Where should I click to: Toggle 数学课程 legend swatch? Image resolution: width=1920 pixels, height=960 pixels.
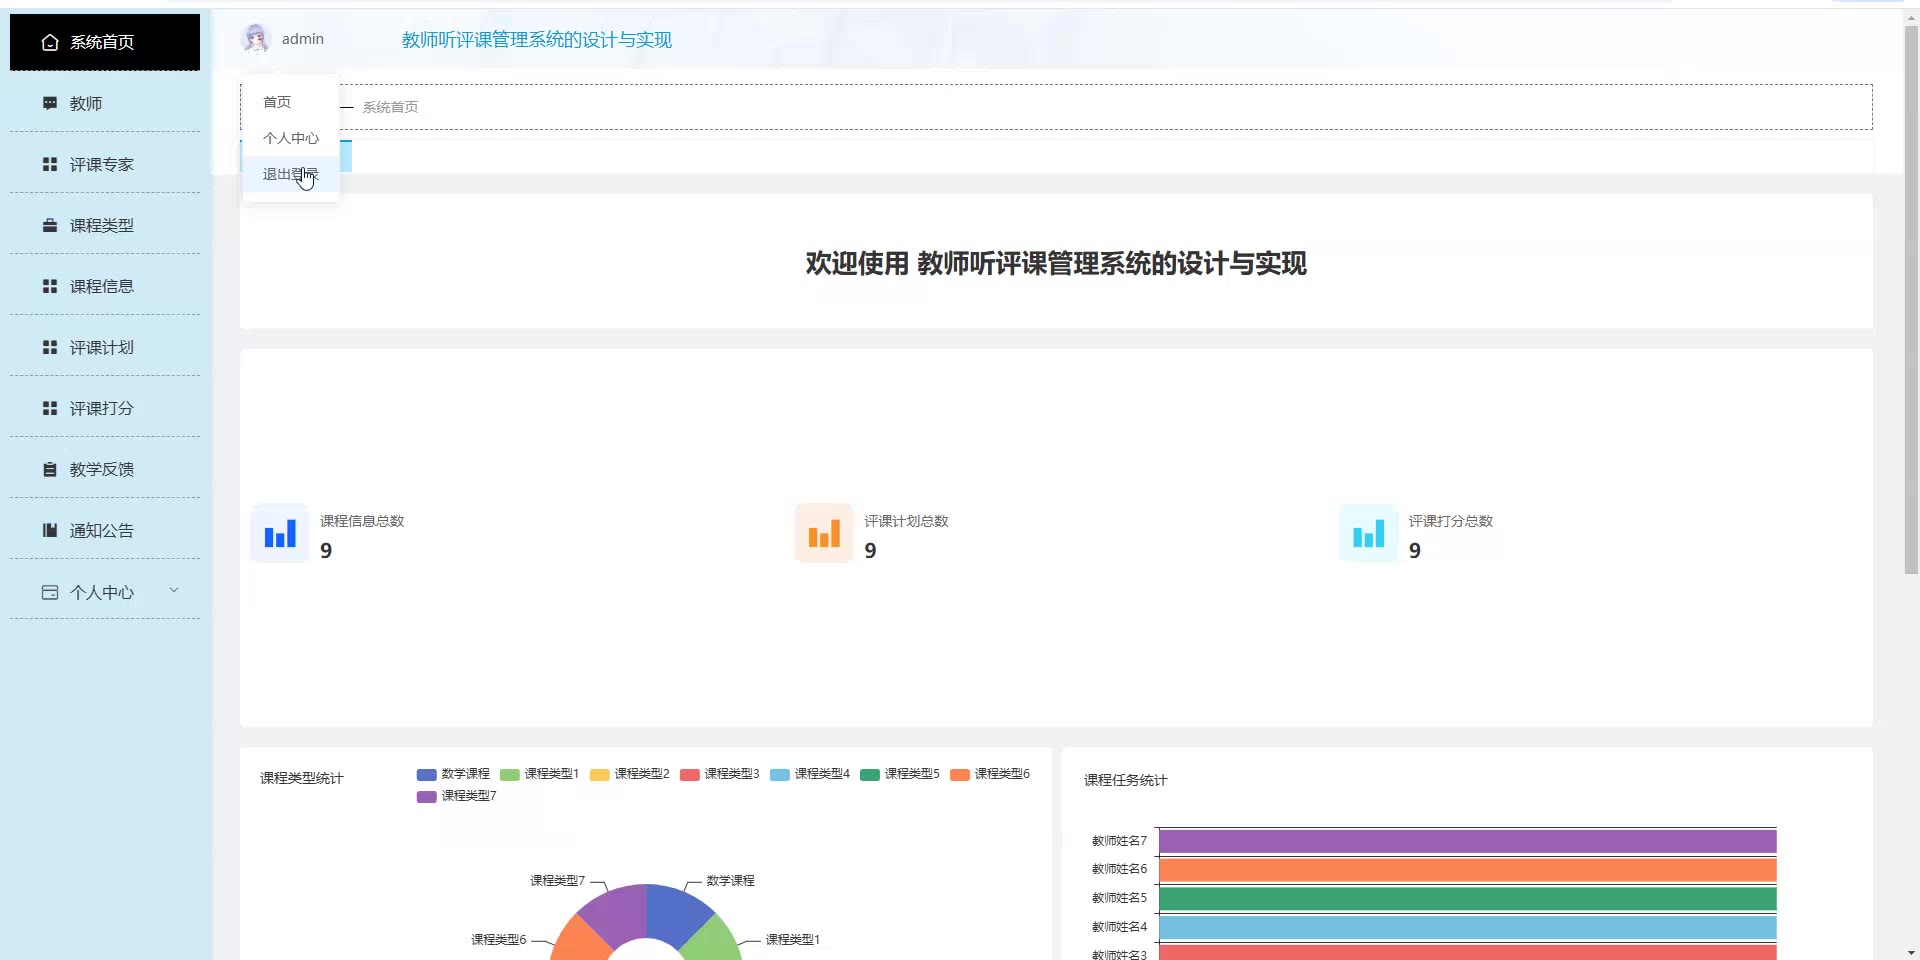tap(427, 774)
